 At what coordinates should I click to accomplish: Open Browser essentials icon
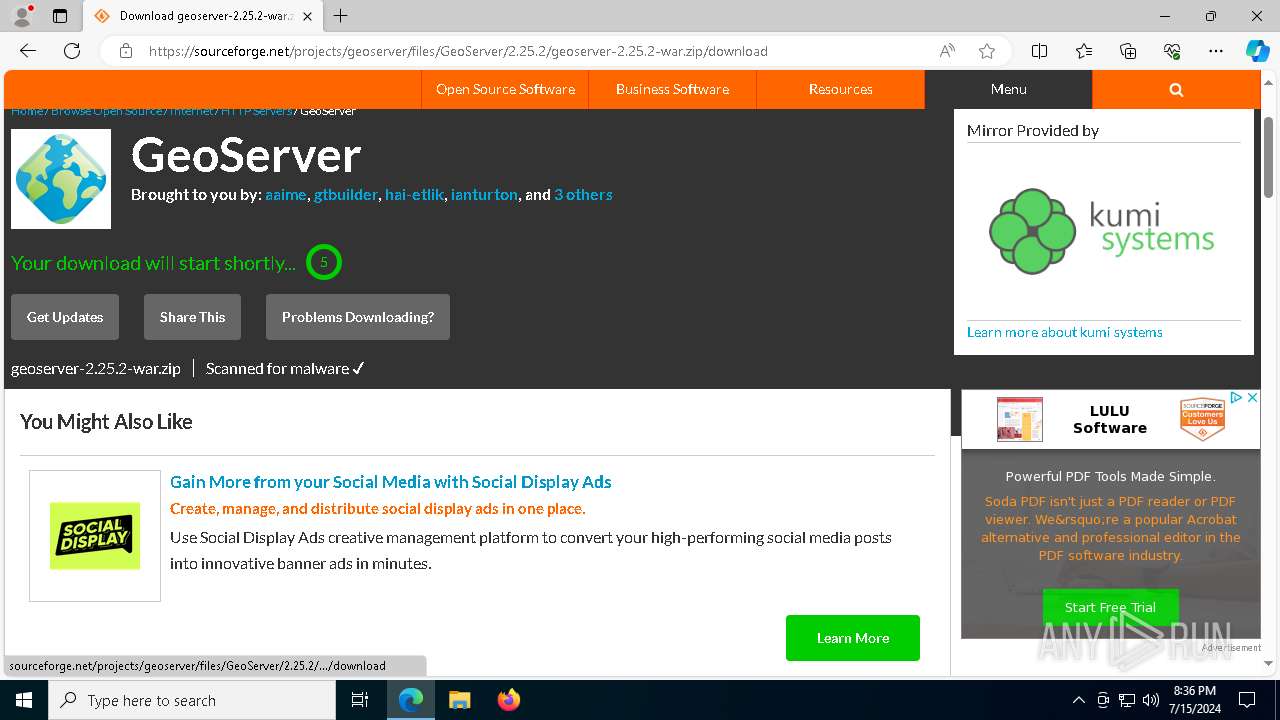(1172, 51)
